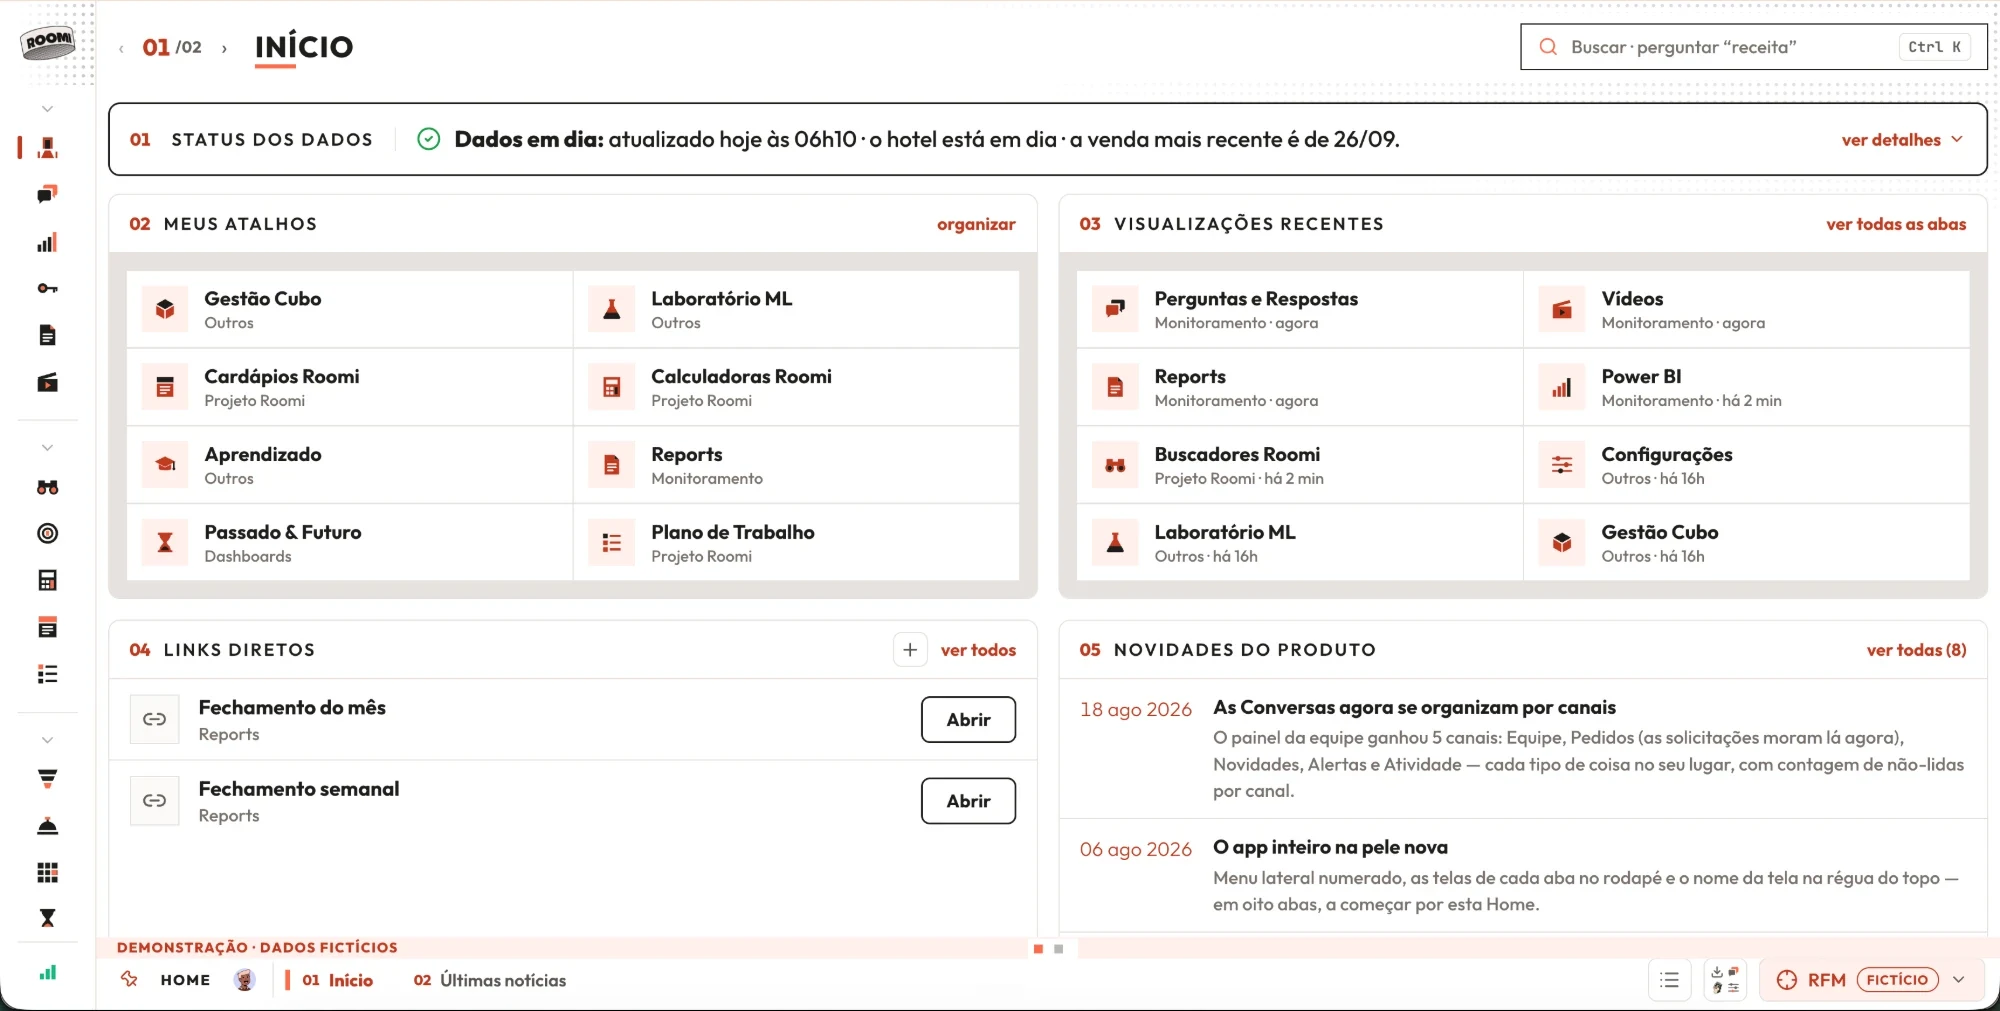Click the list icon button in bottom bar
Image resolution: width=2000 pixels, height=1011 pixels.
pyautogui.click(x=1669, y=980)
